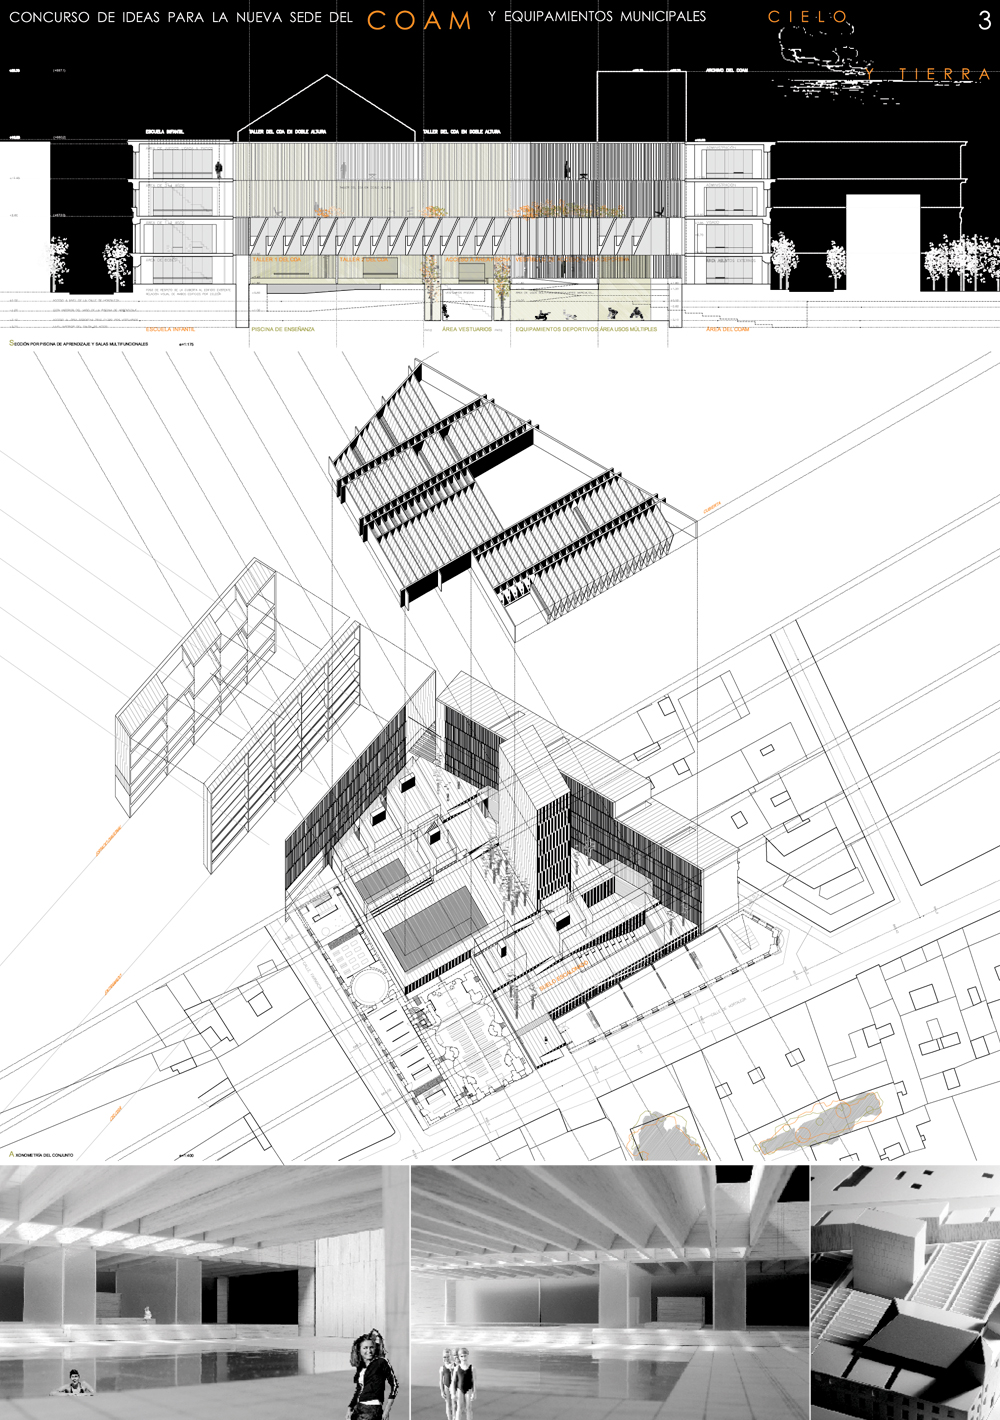Click the orange CIELO heading

[808, 17]
